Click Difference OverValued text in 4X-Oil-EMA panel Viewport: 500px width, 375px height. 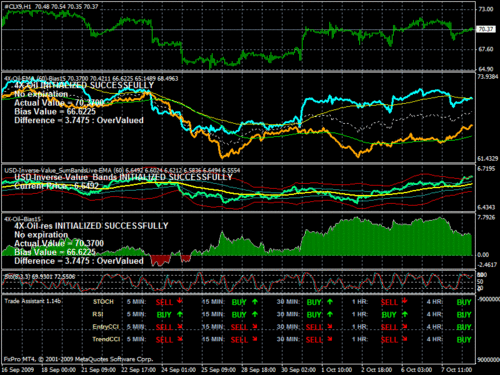point(79,120)
